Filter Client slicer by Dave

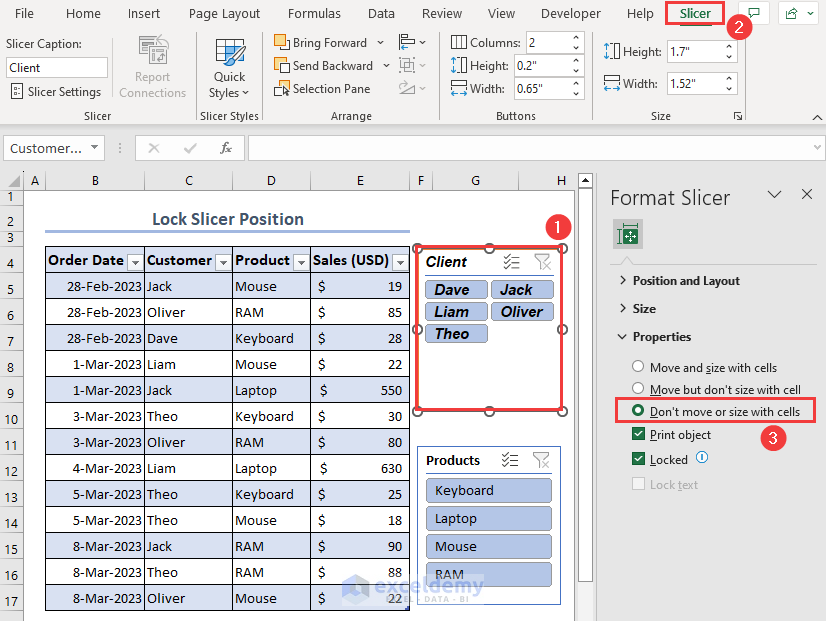tap(456, 290)
